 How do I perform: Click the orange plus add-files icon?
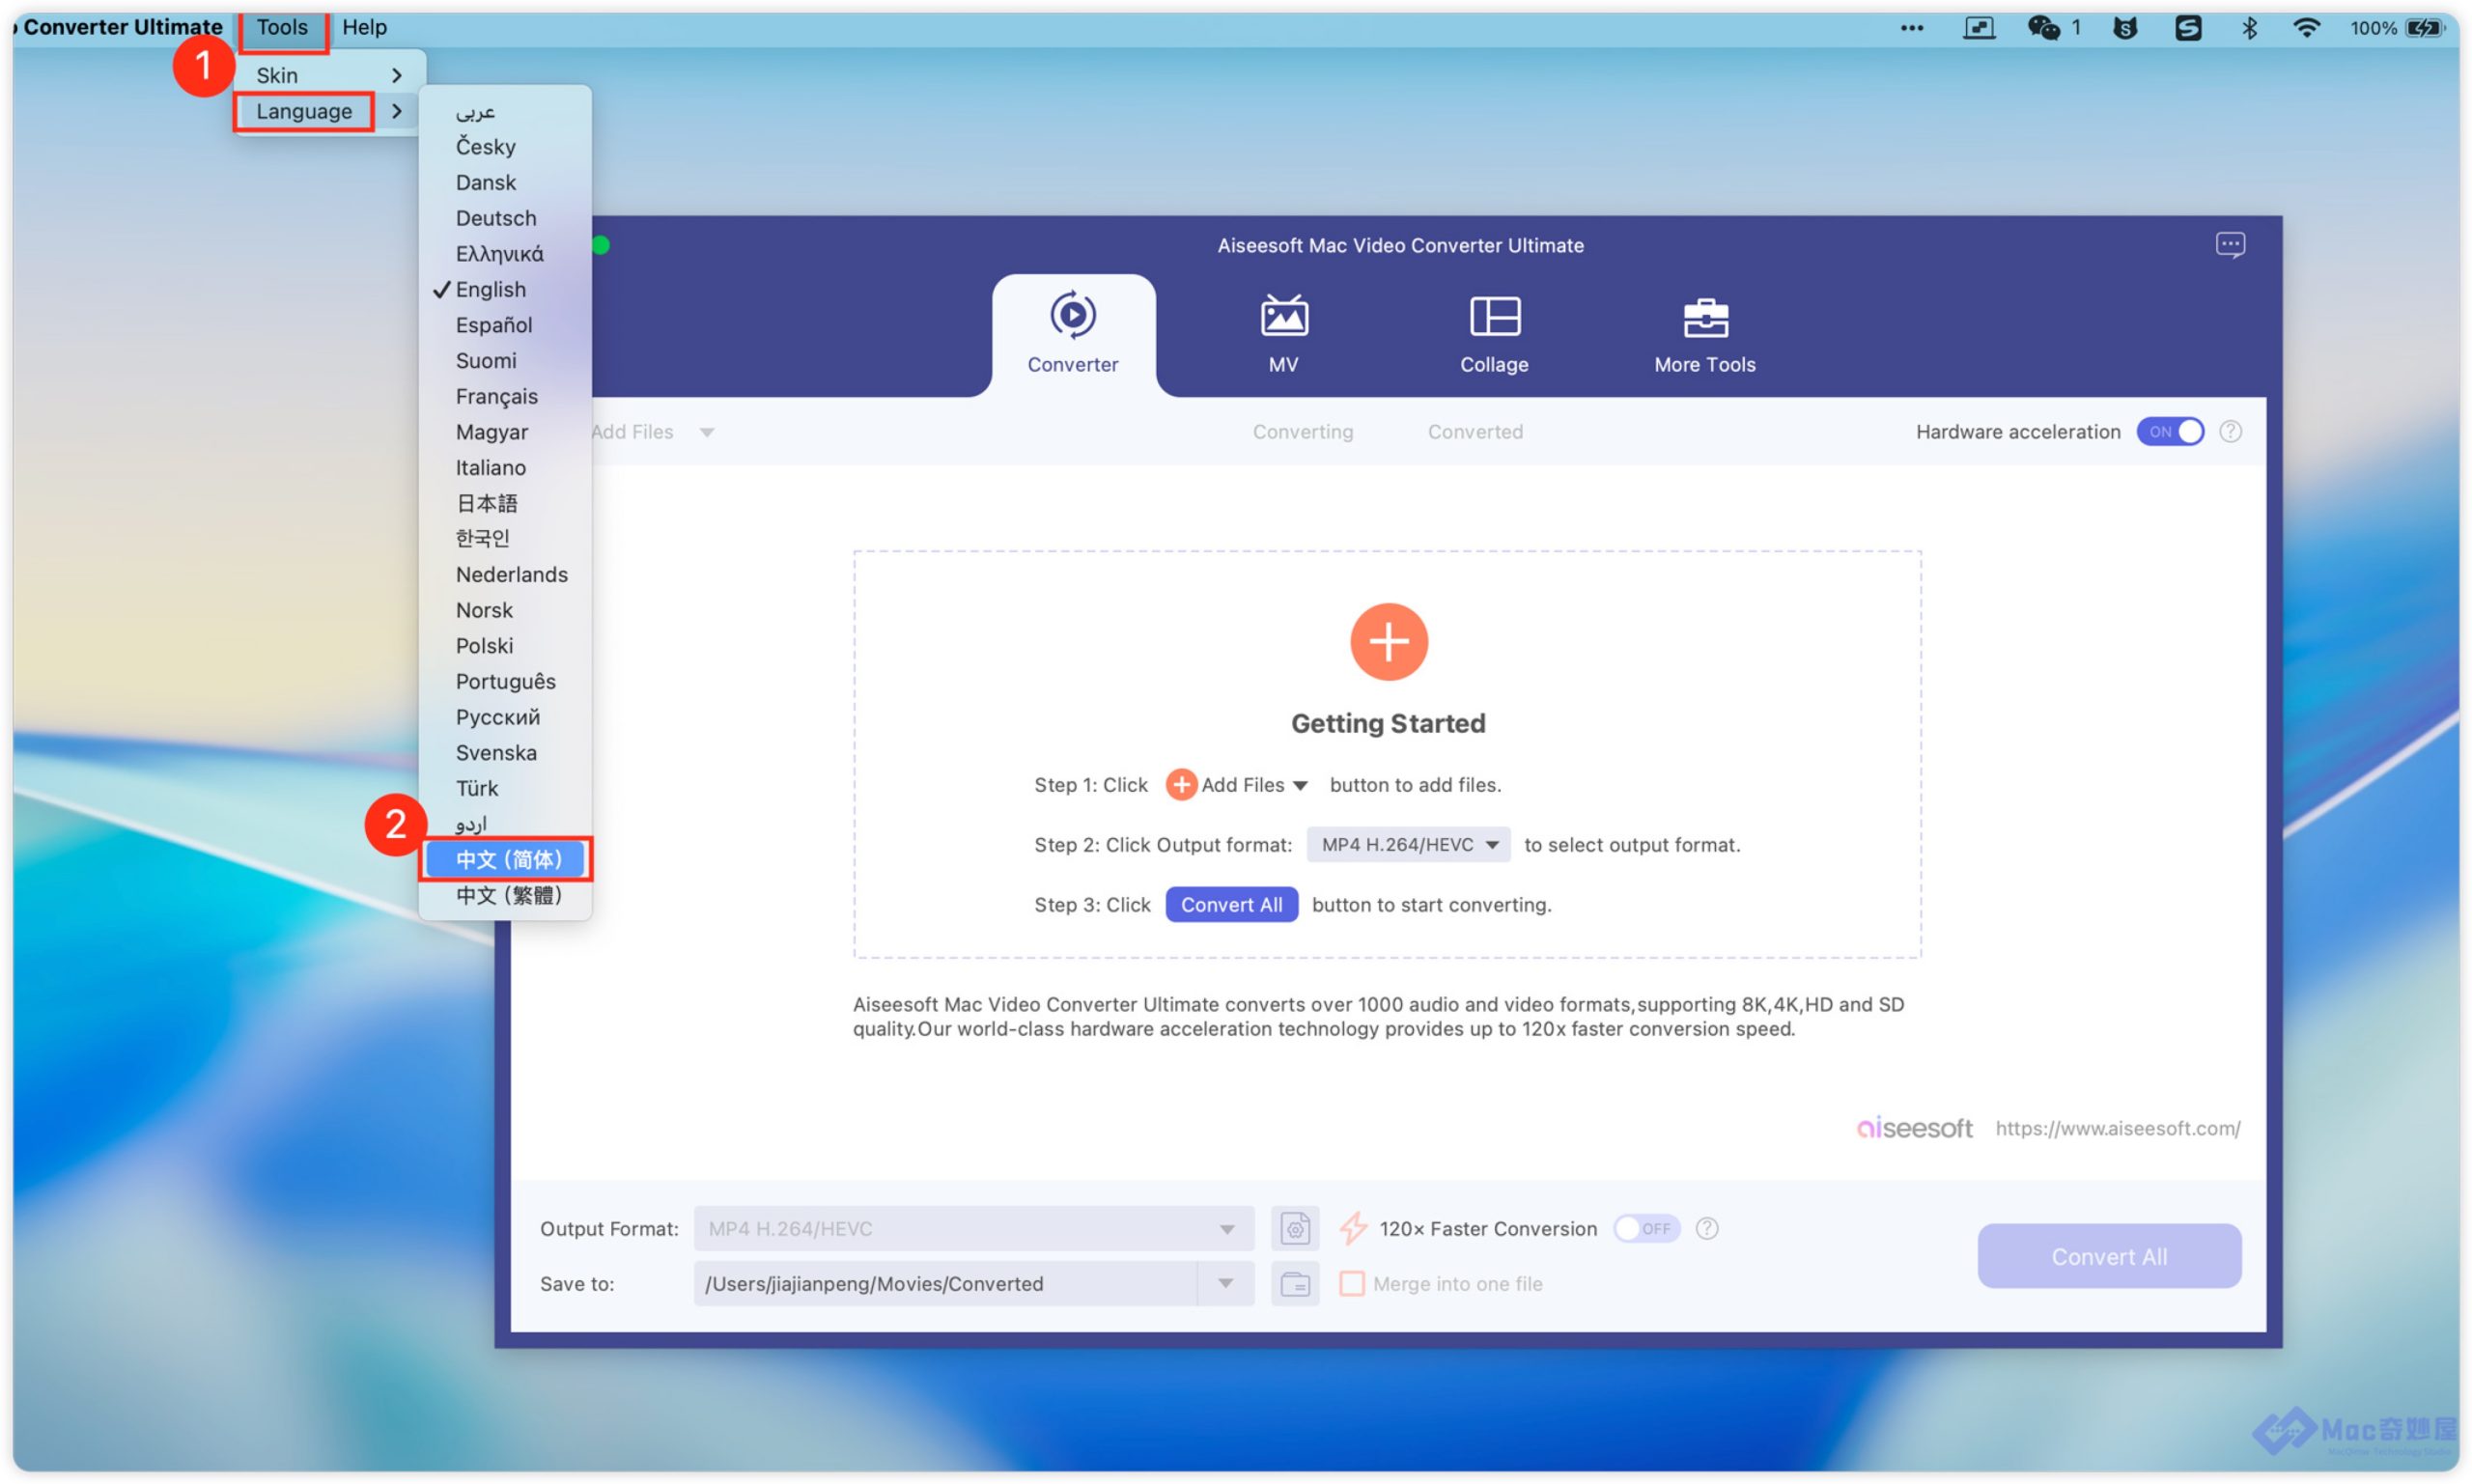click(1388, 641)
